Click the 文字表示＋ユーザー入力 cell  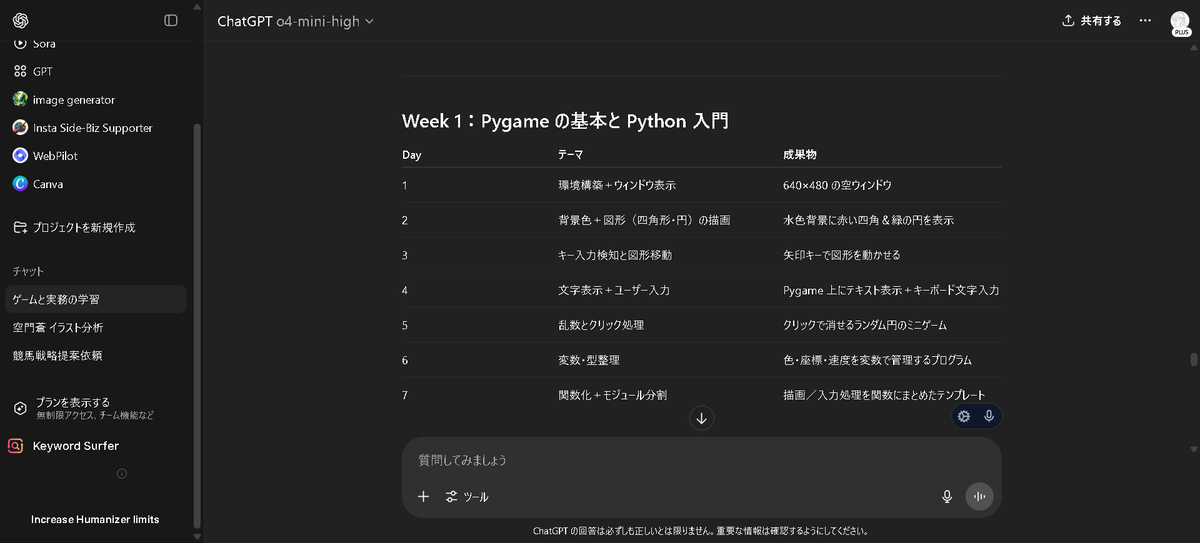[x=614, y=290]
